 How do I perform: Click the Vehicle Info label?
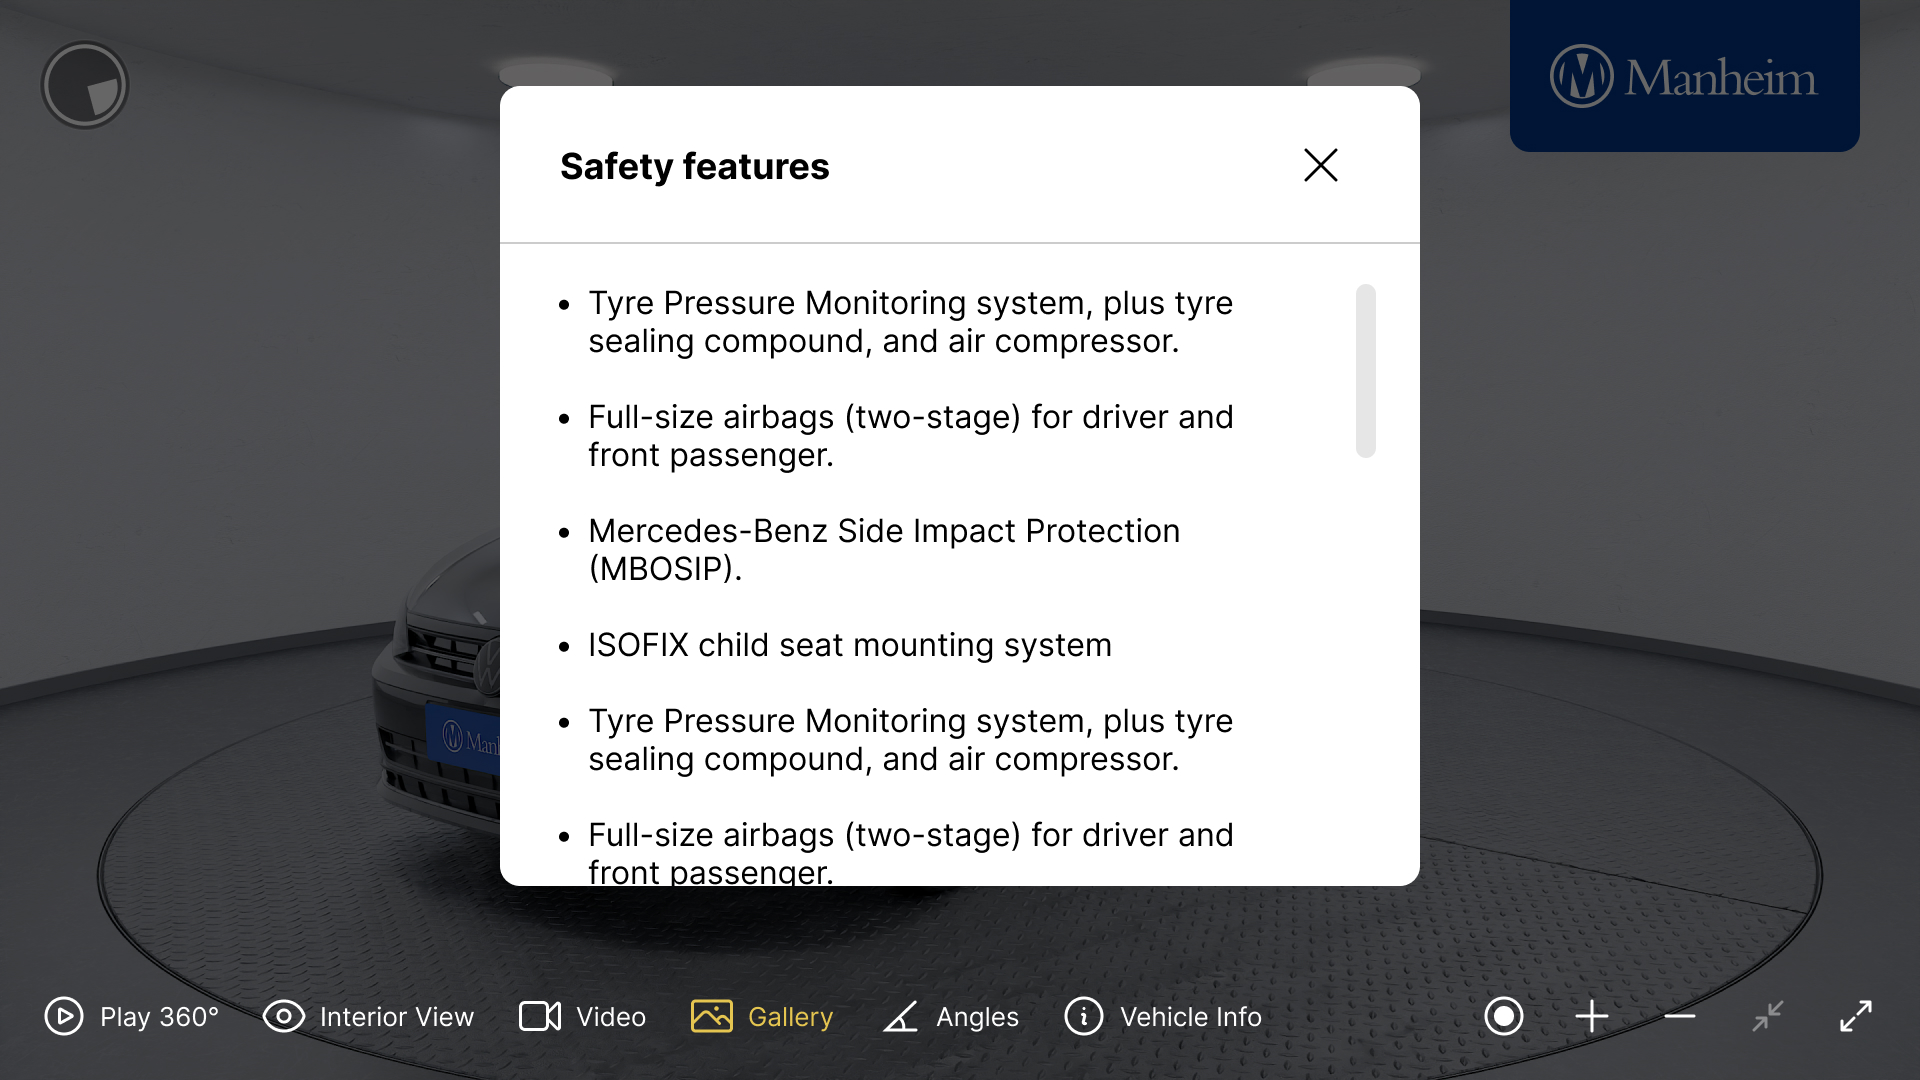pos(1190,1016)
